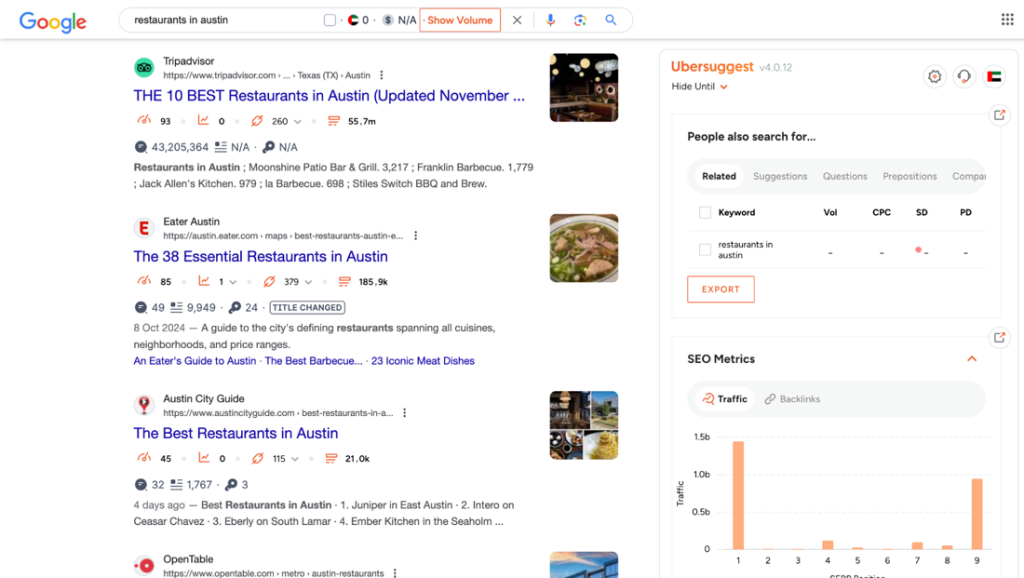Open Eater Austin soup thumbnail image
Screen dimensions: 1024x578
click(x=584, y=248)
